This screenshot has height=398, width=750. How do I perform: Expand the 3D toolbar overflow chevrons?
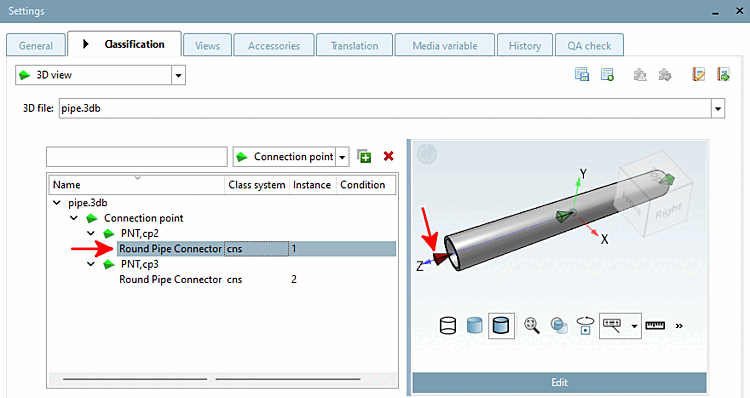tap(679, 326)
